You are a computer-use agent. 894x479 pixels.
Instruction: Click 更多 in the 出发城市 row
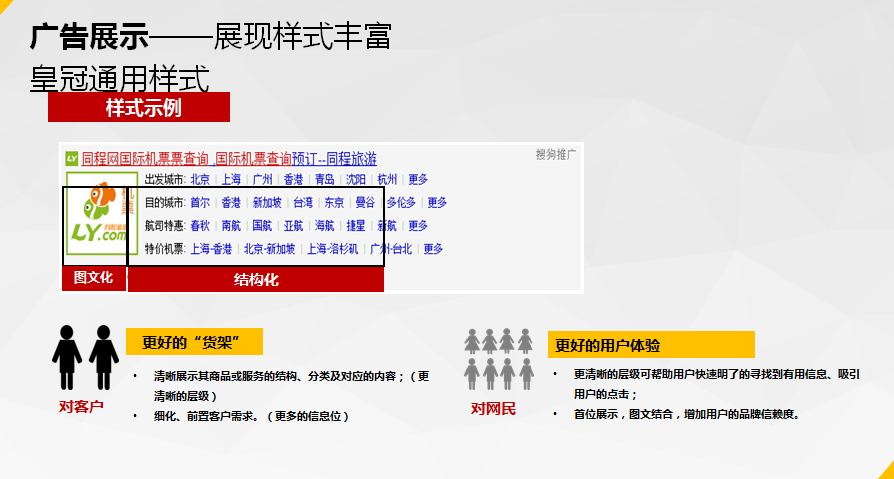pos(418,180)
